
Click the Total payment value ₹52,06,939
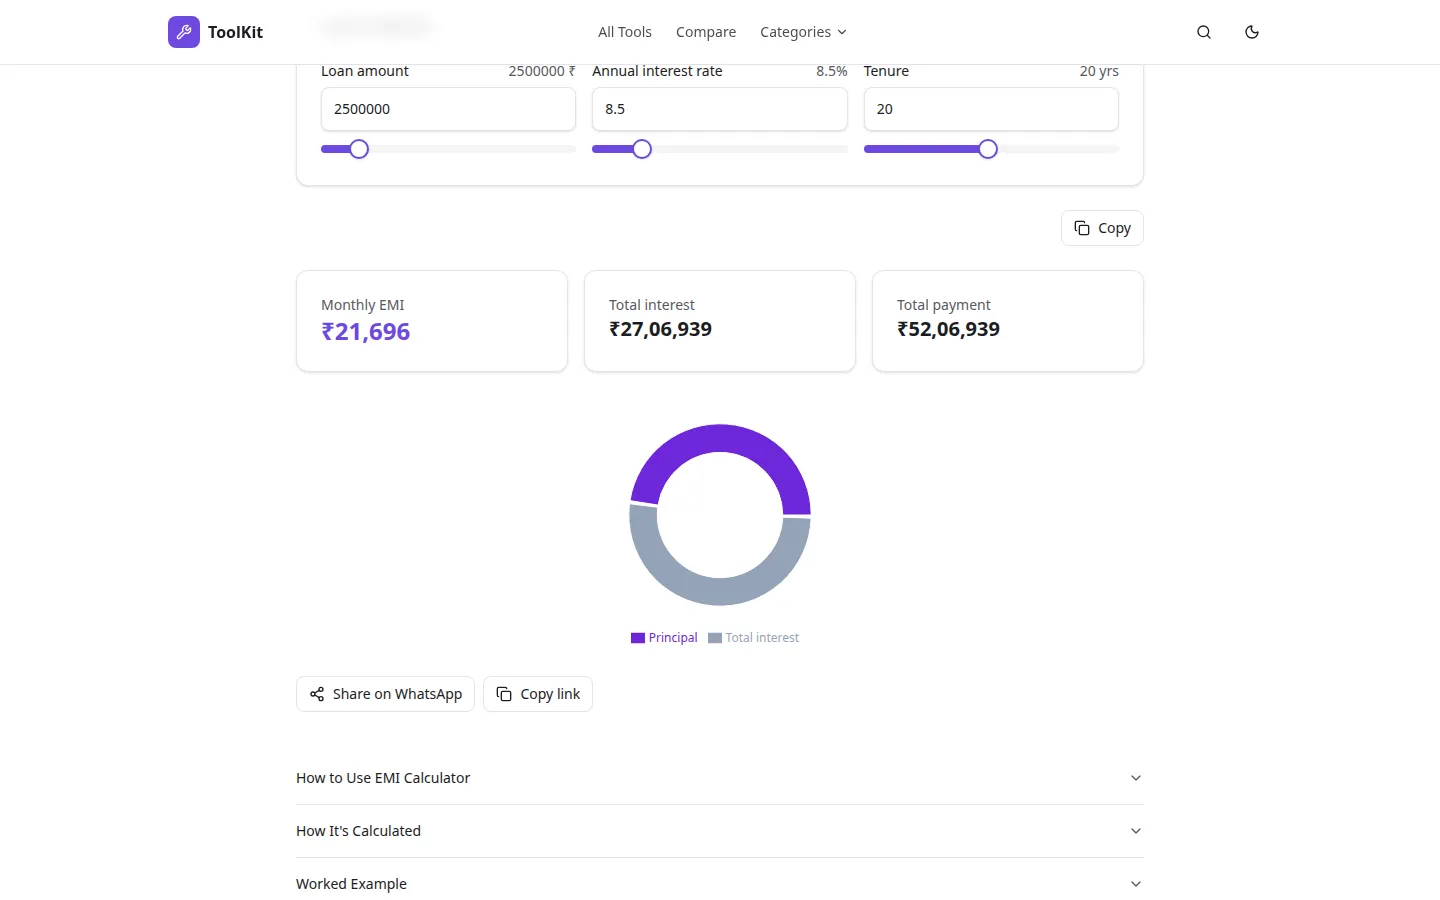pyautogui.click(x=949, y=329)
